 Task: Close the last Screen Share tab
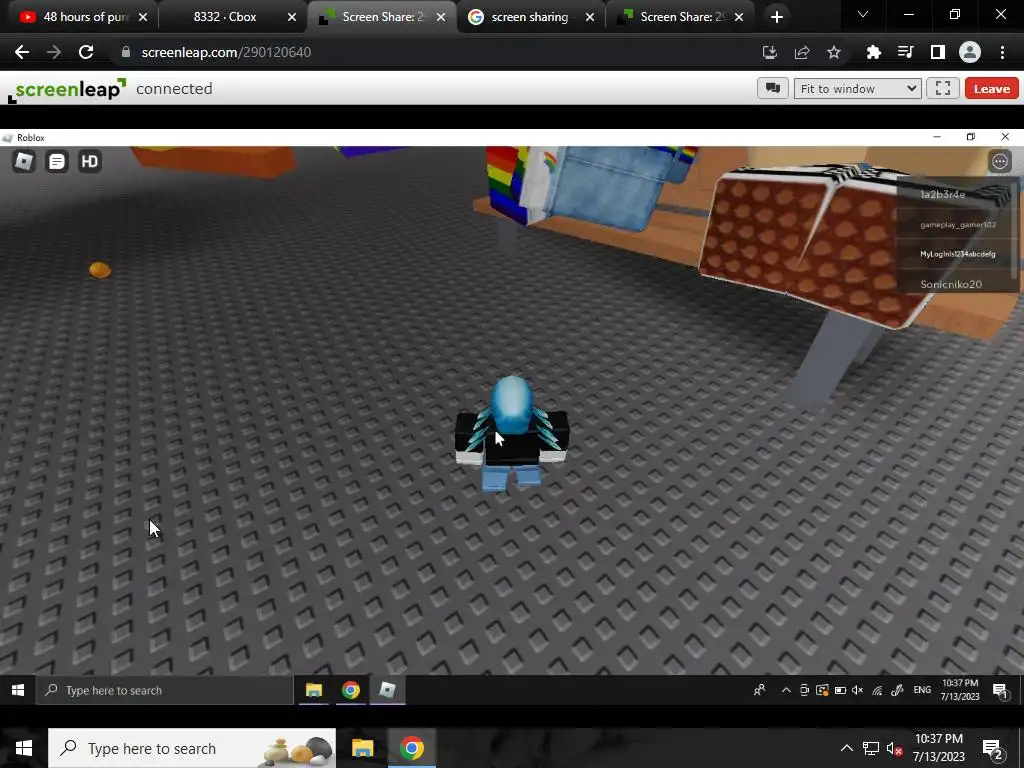pyautogui.click(x=739, y=17)
